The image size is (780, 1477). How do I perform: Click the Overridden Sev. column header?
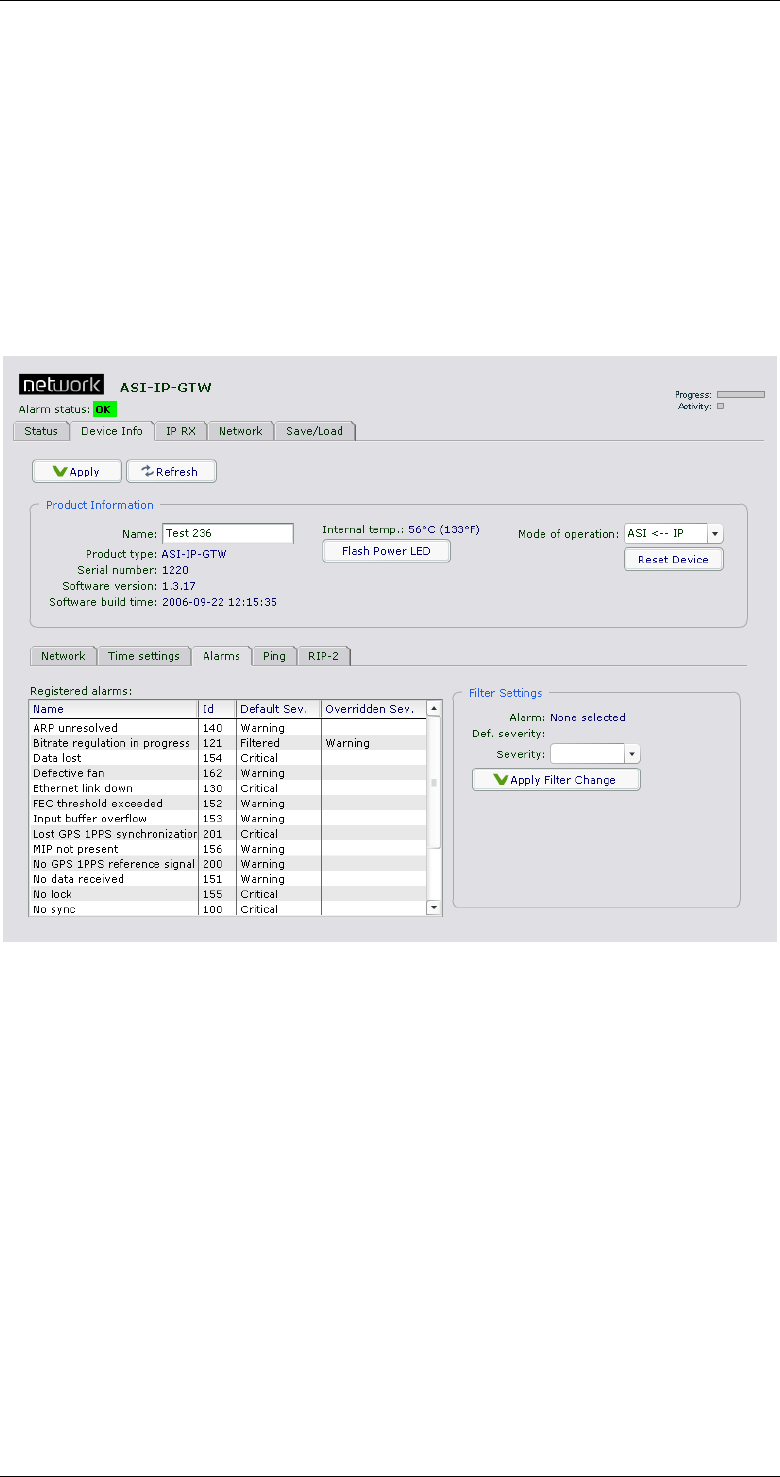[373, 709]
